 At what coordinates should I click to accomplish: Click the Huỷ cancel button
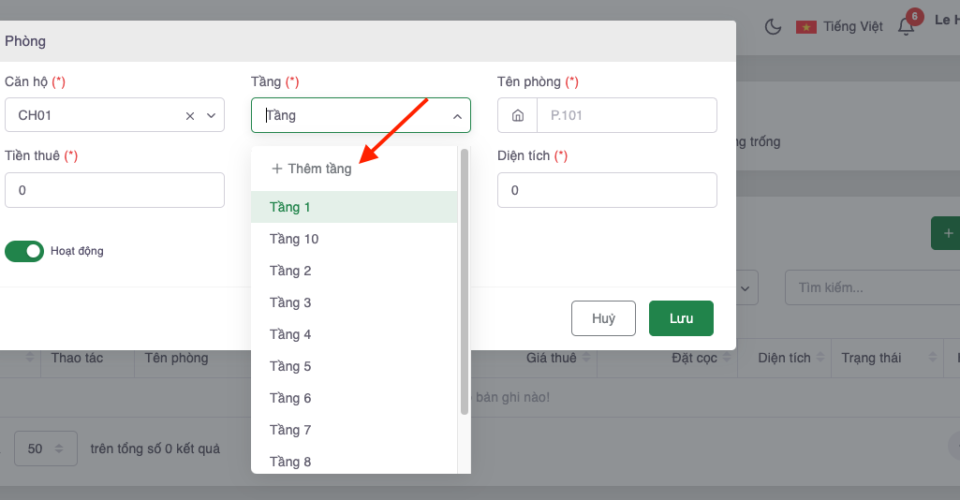[x=603, y=318]
